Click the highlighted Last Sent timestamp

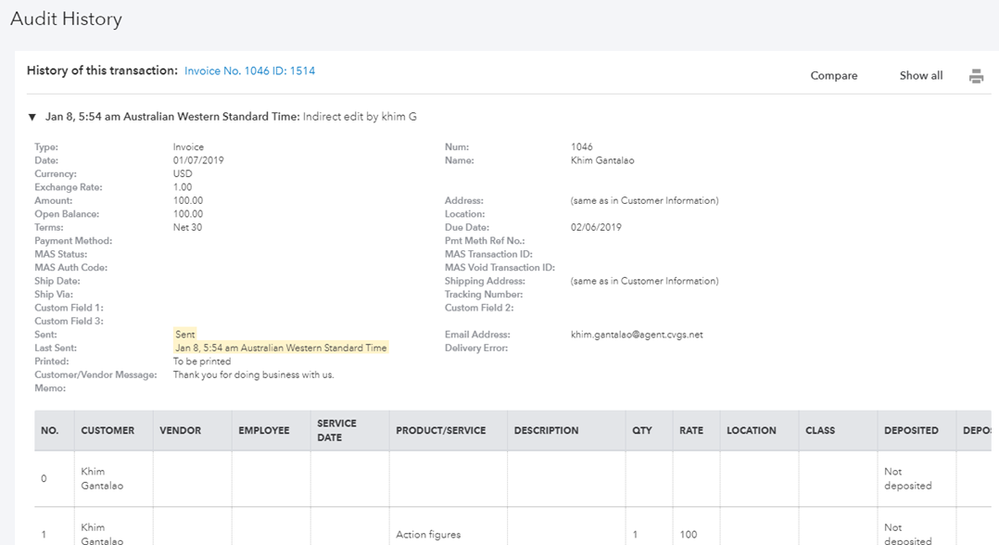point(280,348)
